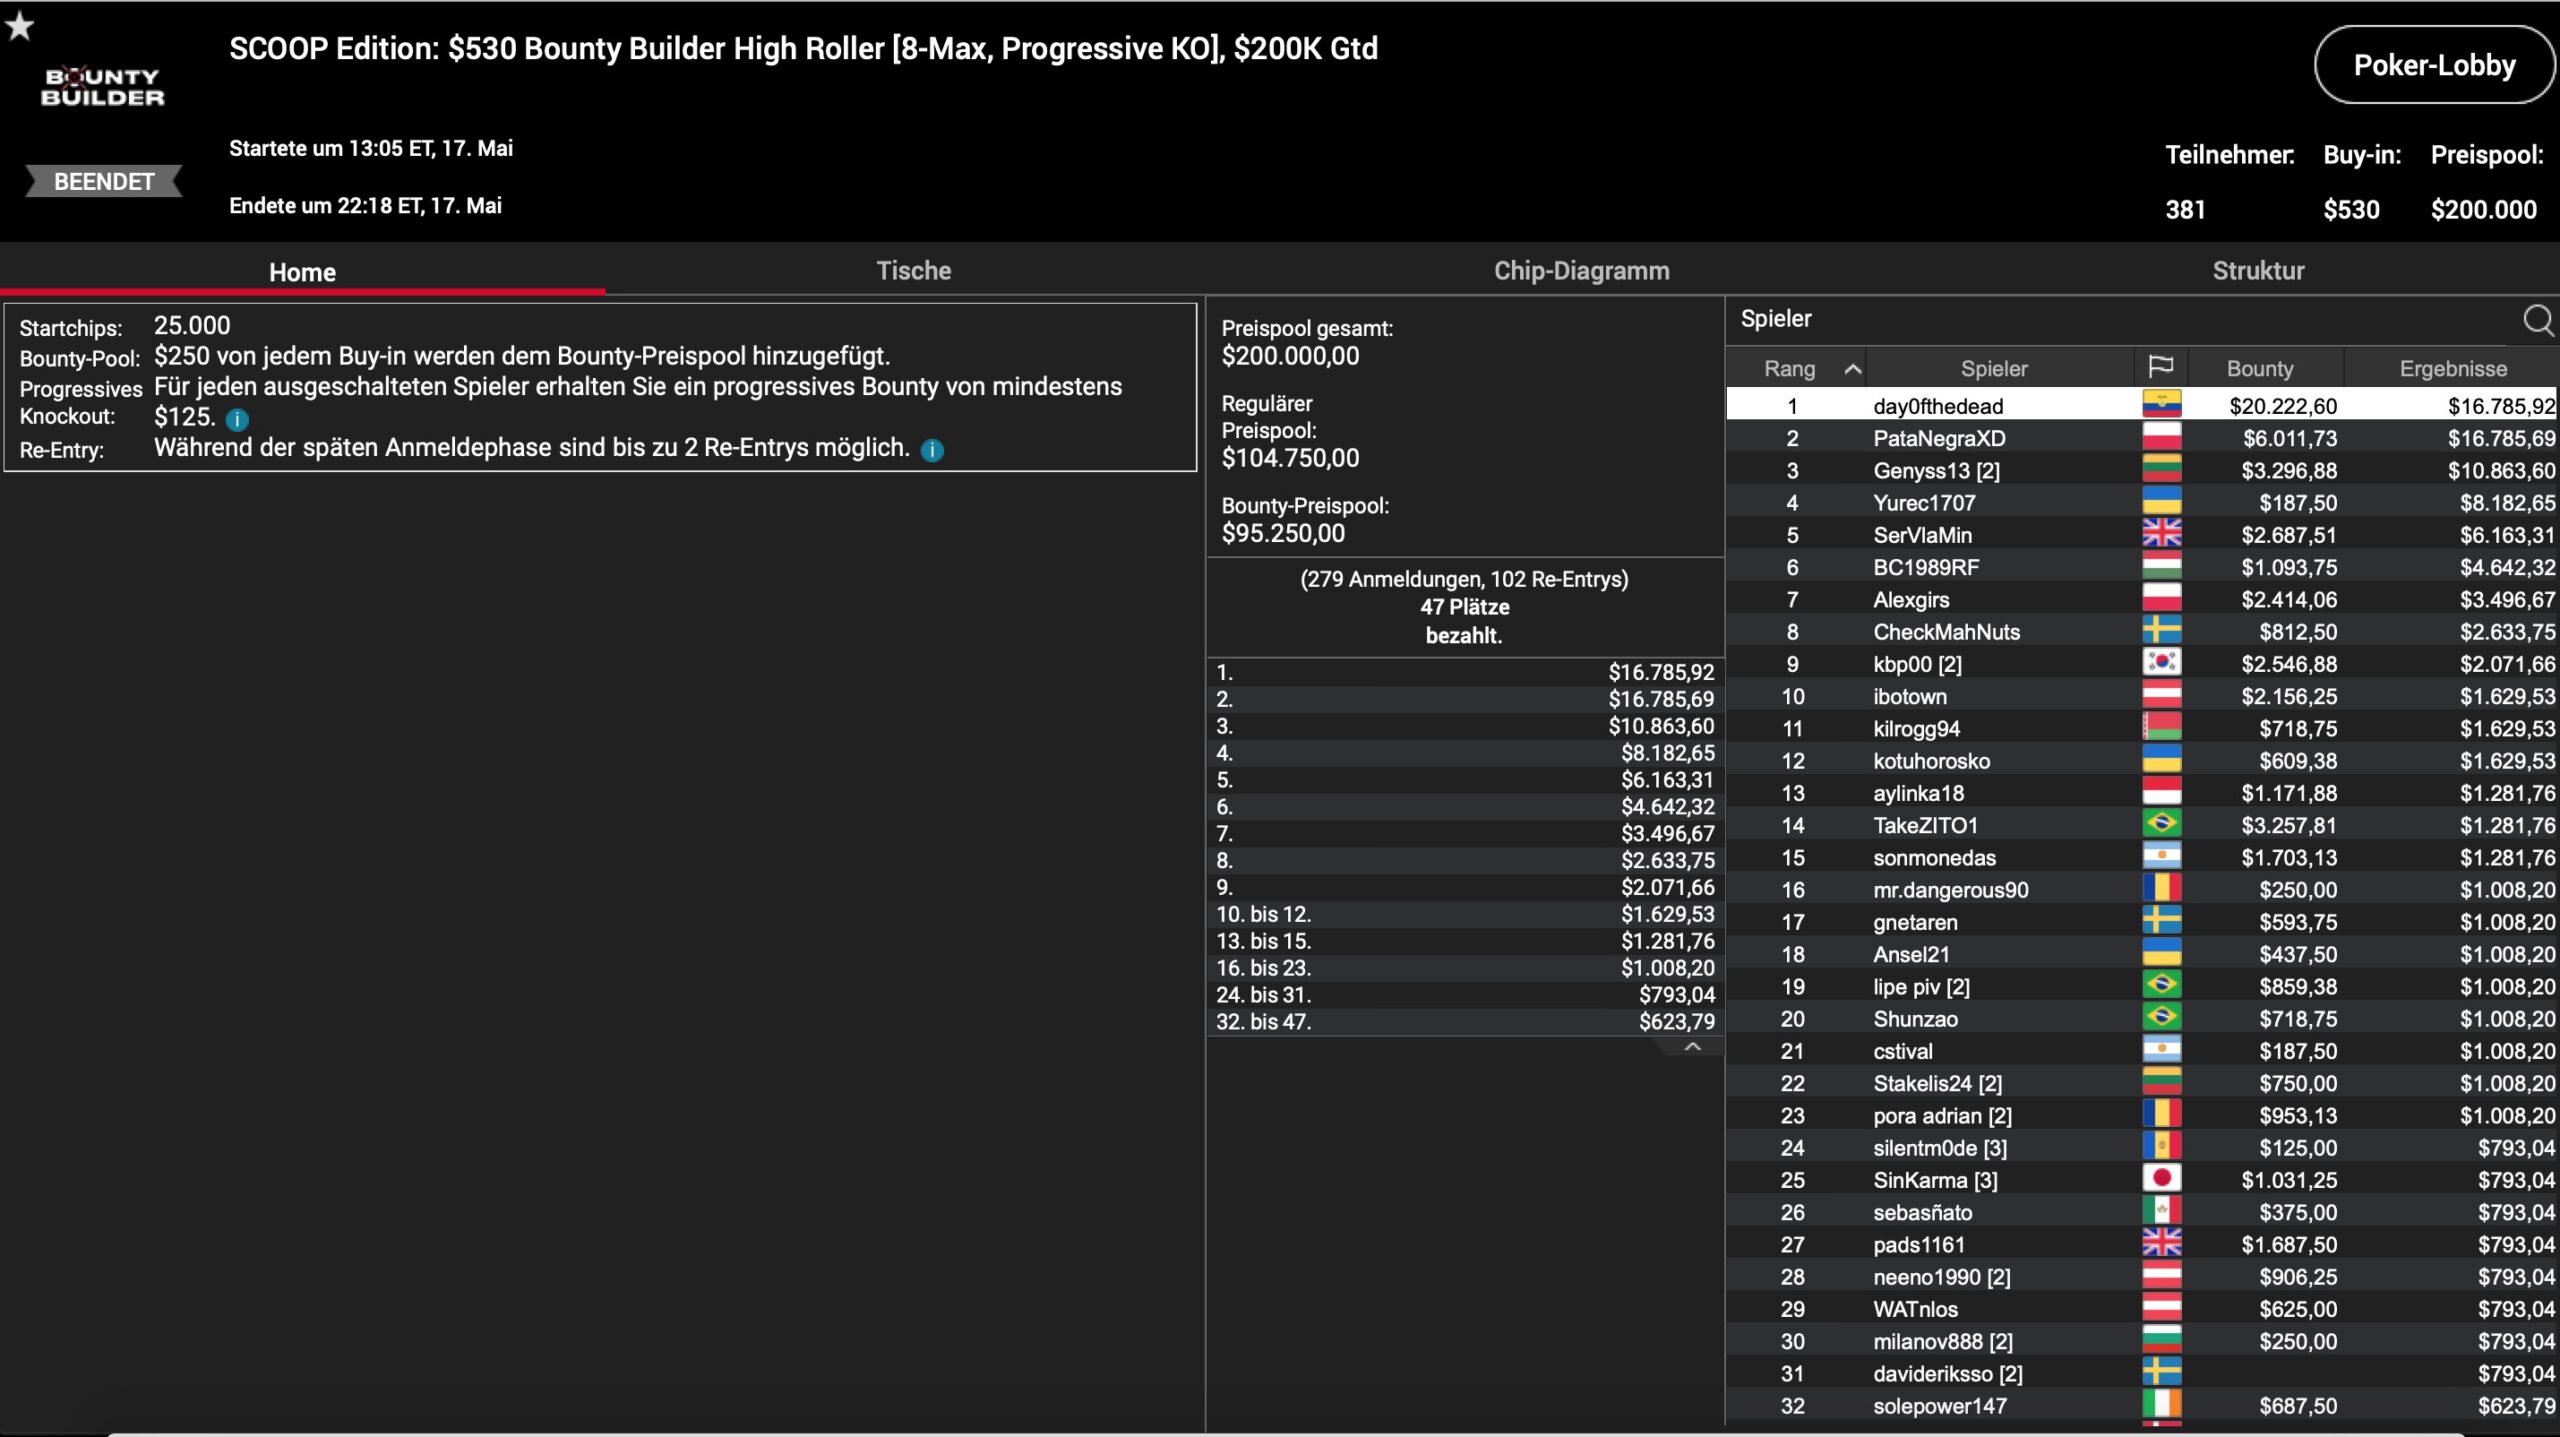Collapse the payout list chevron

[x=1692, y=1047]
